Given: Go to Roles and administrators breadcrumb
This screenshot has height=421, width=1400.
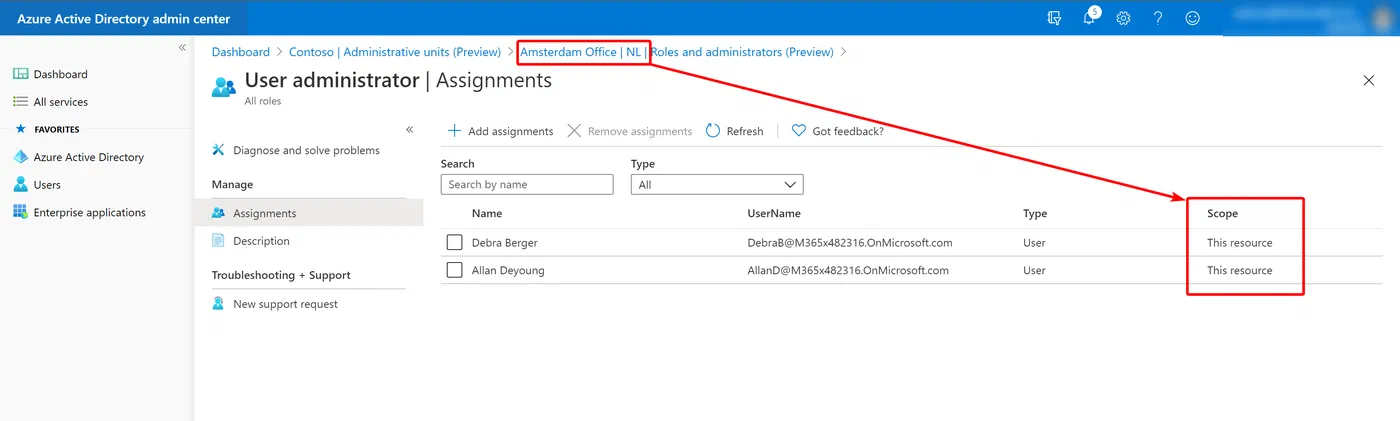Looking at the screenshot, I should (x=742, y=52).
